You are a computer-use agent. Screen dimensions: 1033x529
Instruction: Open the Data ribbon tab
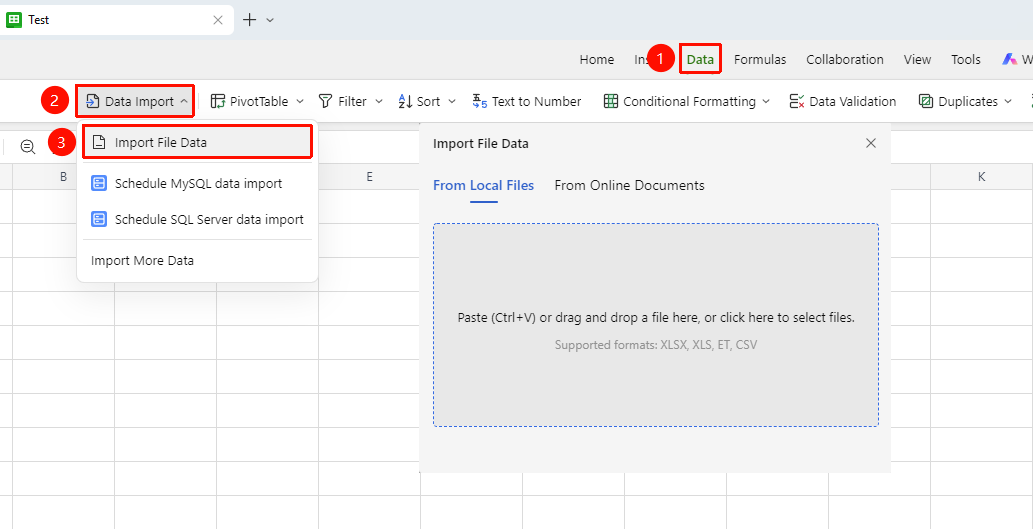point(700,59)
